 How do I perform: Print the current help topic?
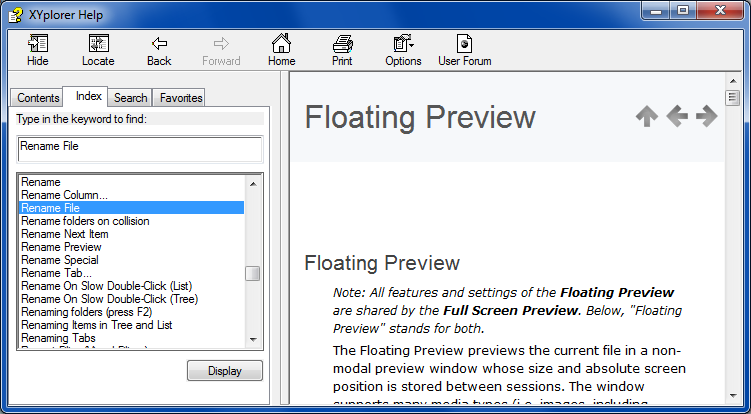342,44
